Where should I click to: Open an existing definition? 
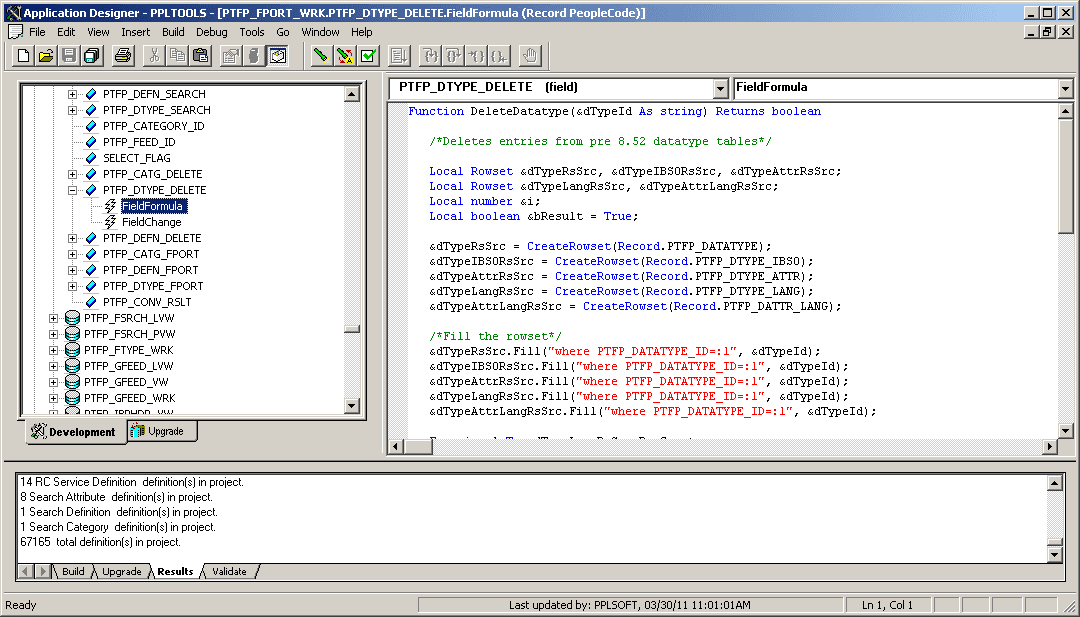coord(45,55)
